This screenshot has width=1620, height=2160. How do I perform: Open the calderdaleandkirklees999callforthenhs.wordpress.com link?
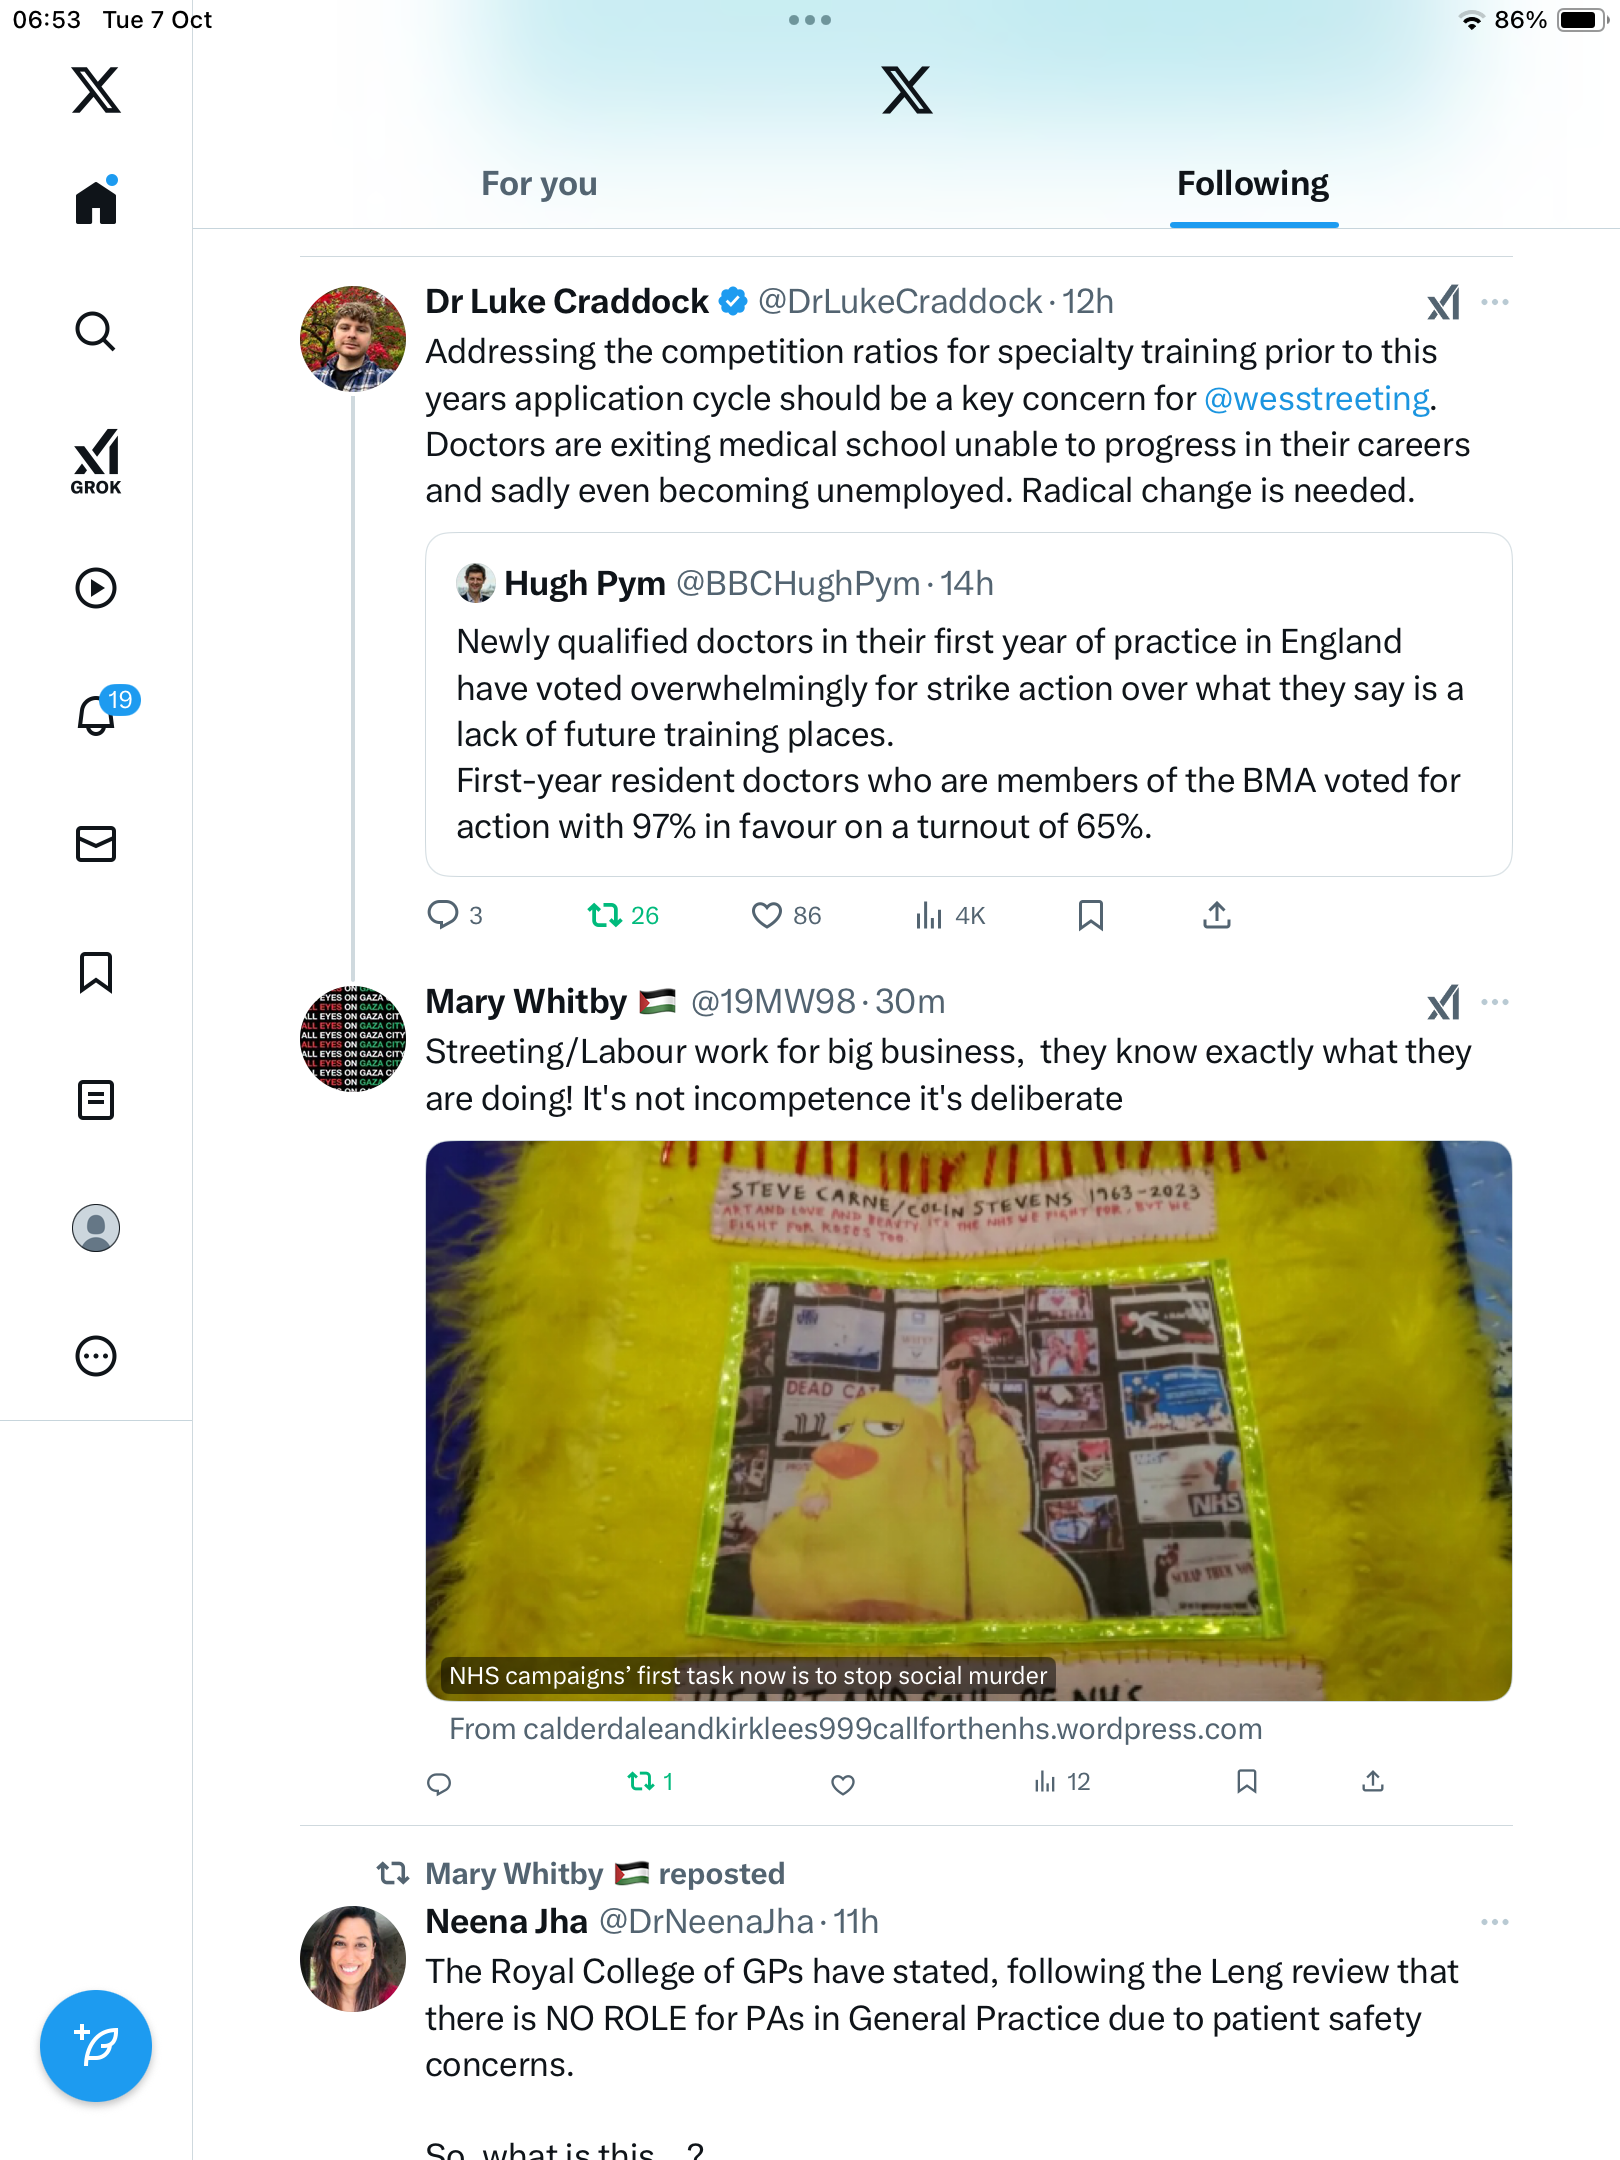click(856, 1729)
